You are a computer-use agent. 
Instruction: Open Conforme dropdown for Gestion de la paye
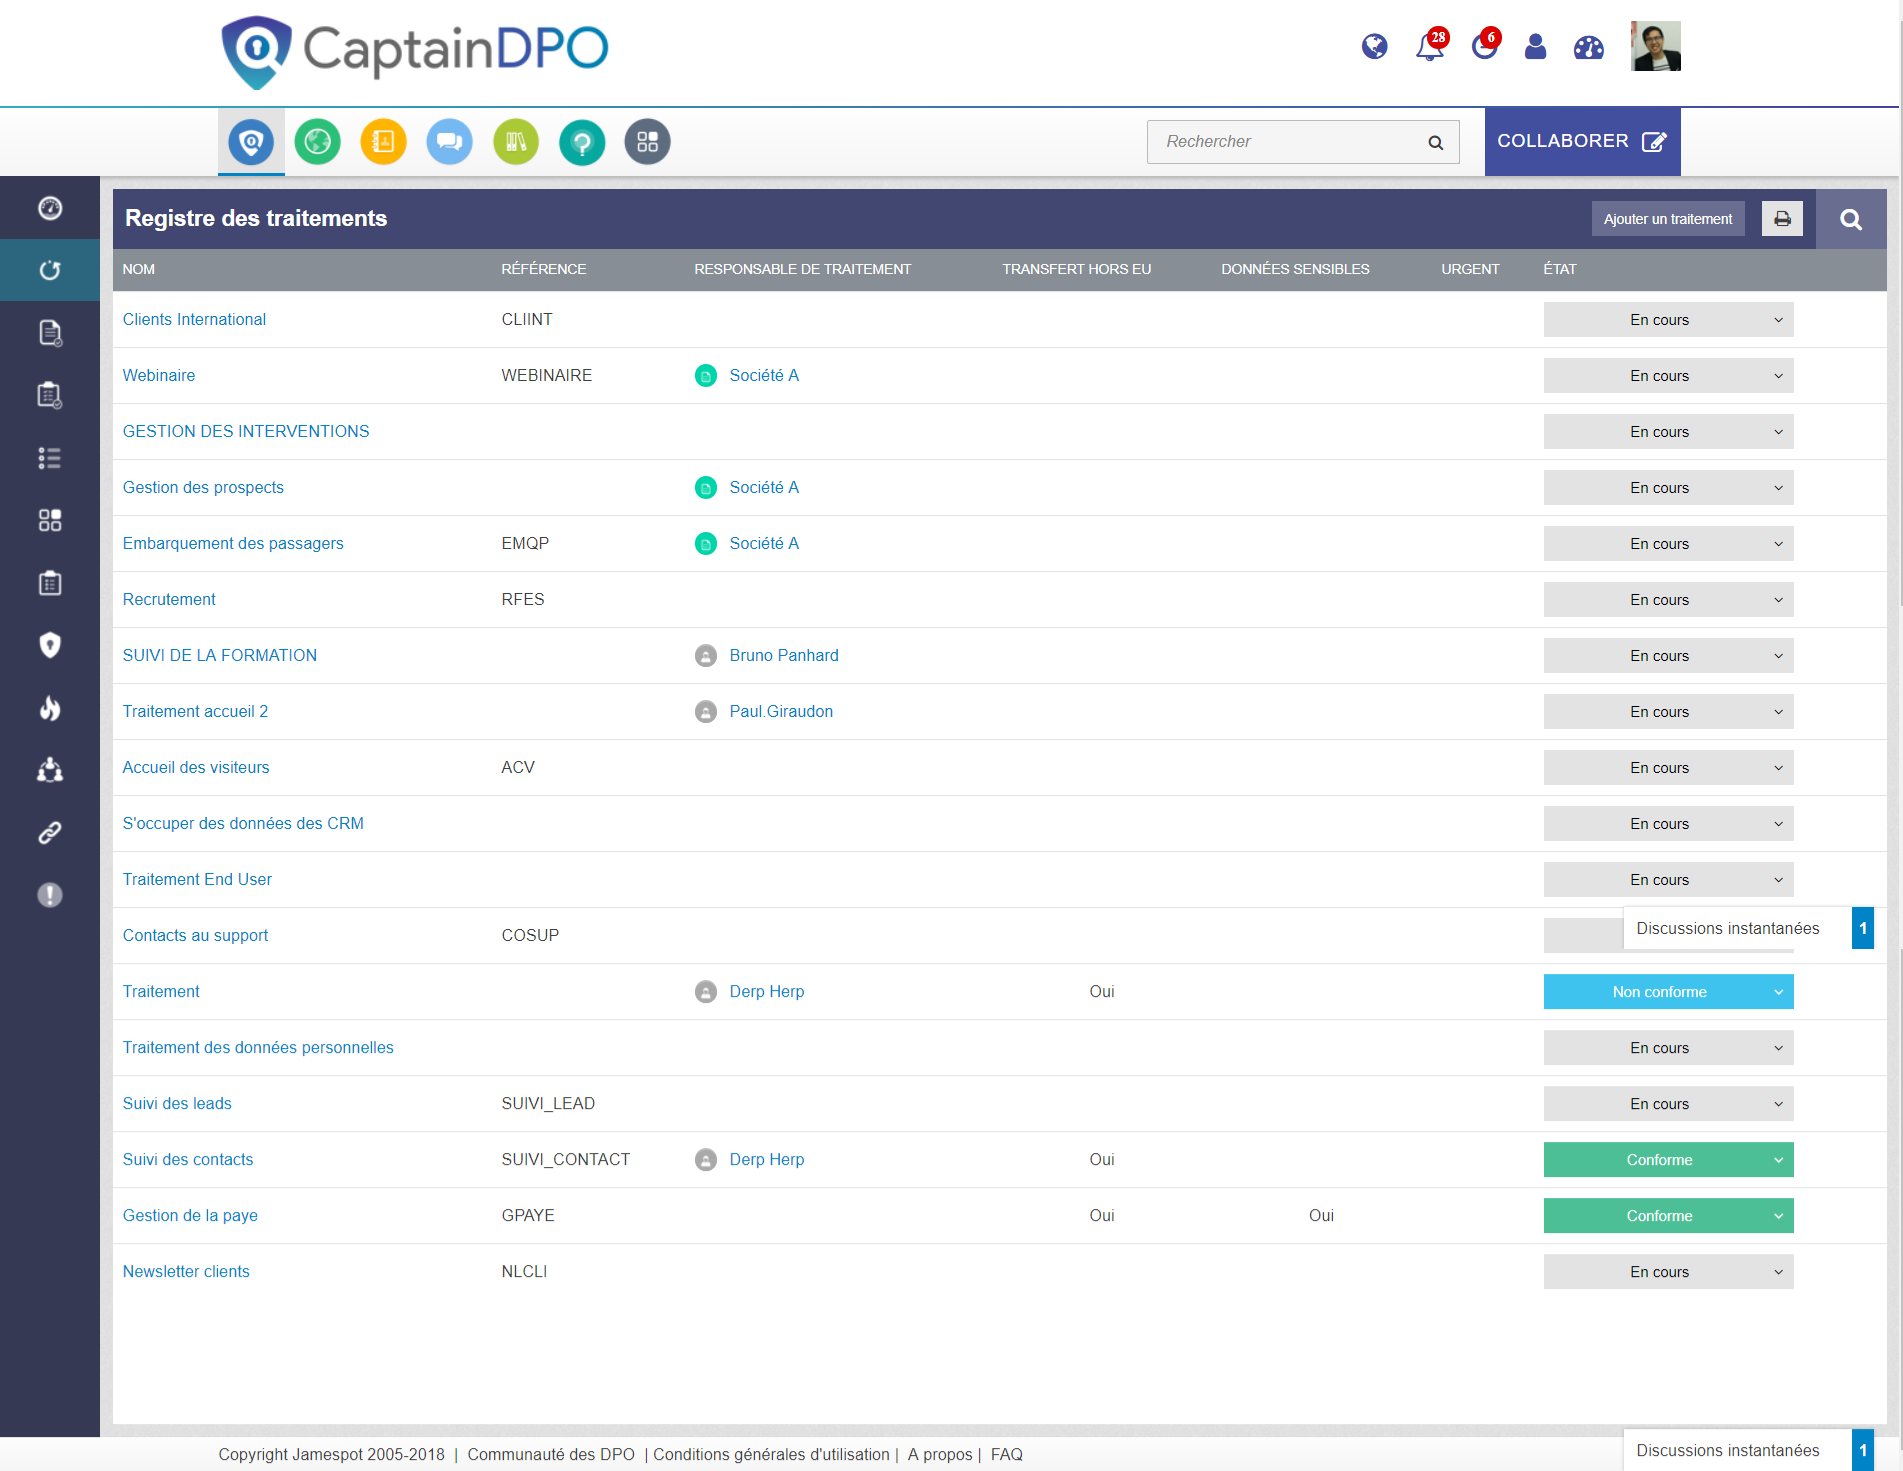tap(1668, 1216)
